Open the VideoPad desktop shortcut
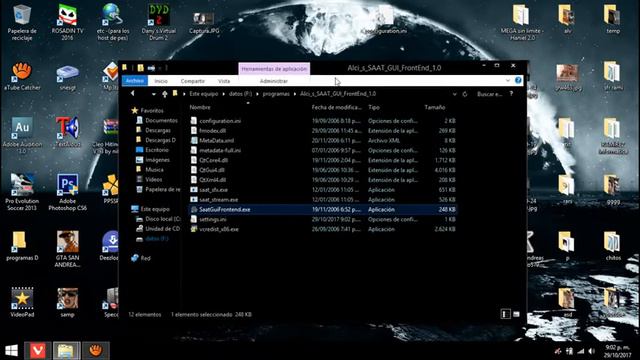Image resolution: width=640 pixels, height=360 pixels. point(22,302)
